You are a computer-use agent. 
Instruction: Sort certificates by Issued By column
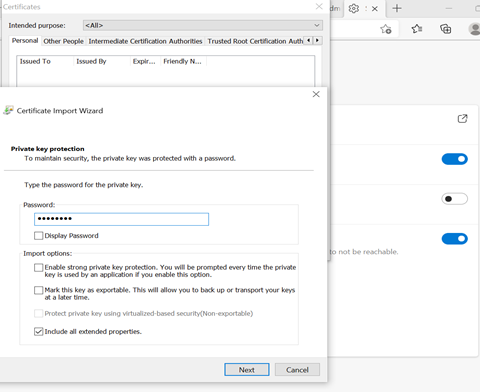tap(101, 61)
